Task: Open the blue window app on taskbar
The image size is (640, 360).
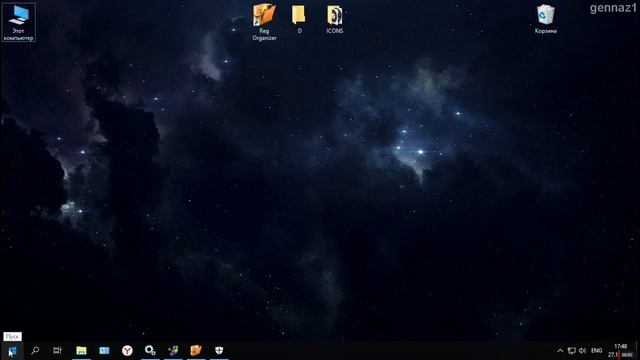Action: (104, 351)
